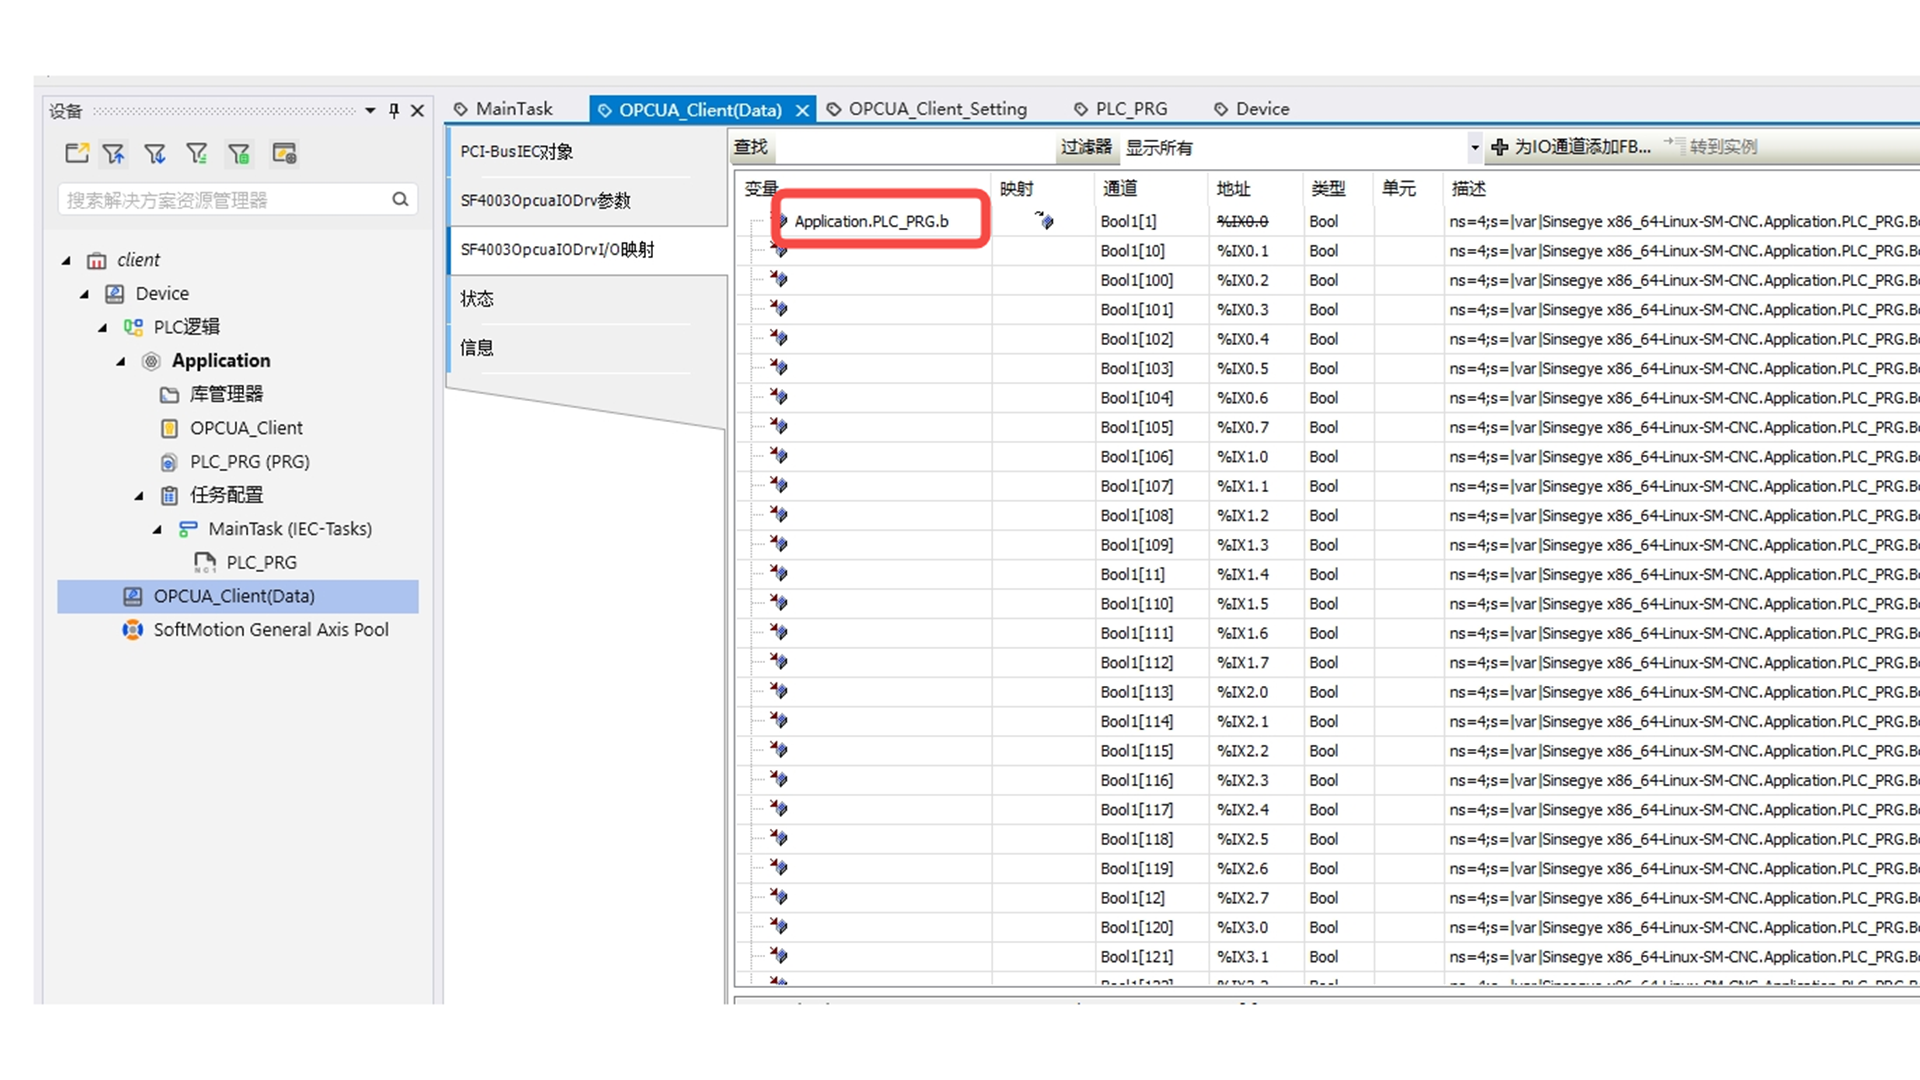The width and height of the screenshot is (1920, 1080).
Task: Open the 设备 panel options dropdown arrow
Action: (x=370, y=111)
